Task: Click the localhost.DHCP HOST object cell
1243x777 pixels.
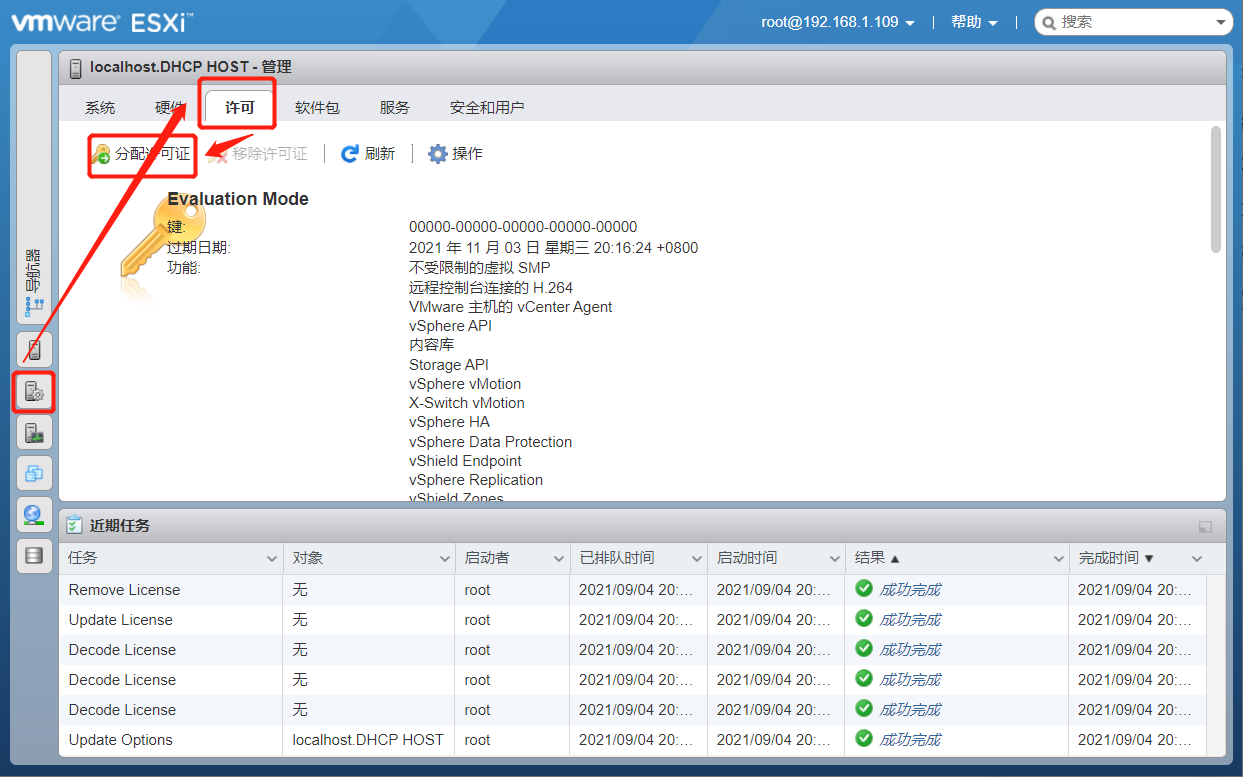Action: point(368,739)
